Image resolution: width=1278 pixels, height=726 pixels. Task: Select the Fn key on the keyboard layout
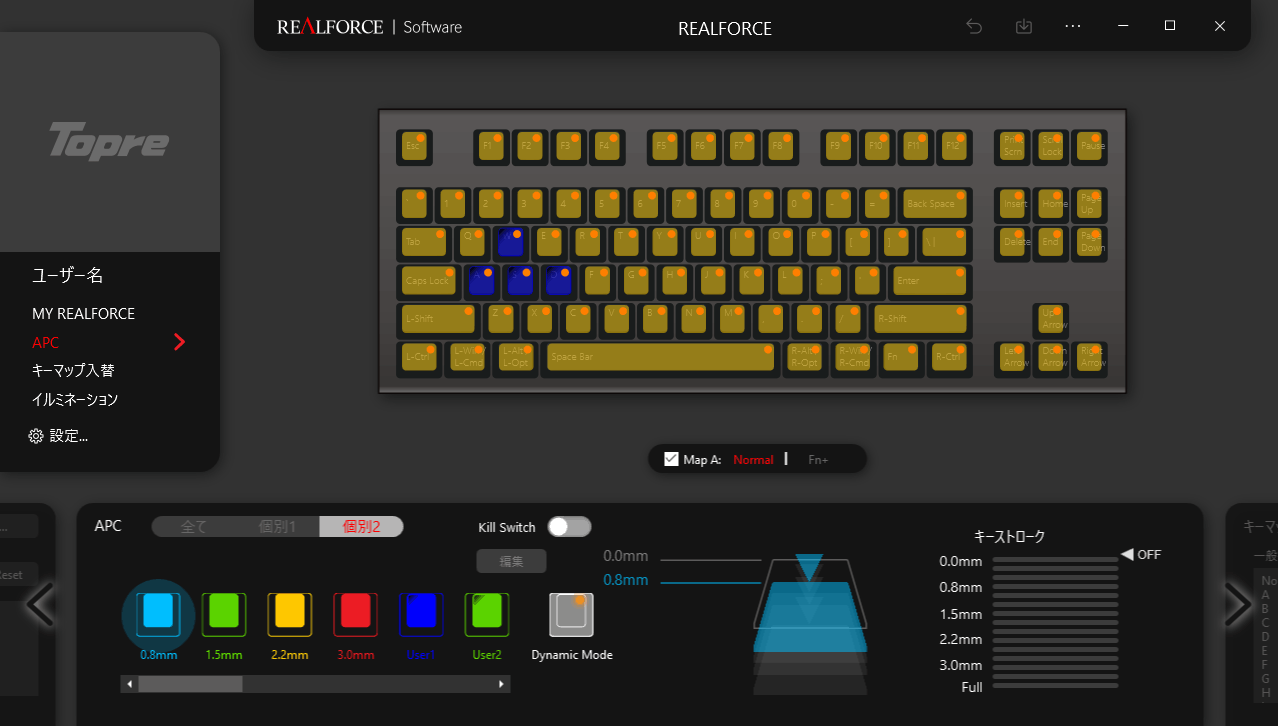[901, 357]
